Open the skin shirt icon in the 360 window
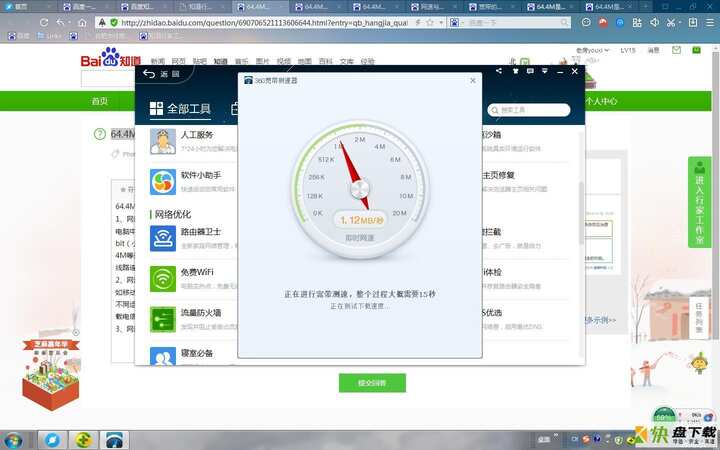This screenshot has width=720, height=450. pos(515,71)
